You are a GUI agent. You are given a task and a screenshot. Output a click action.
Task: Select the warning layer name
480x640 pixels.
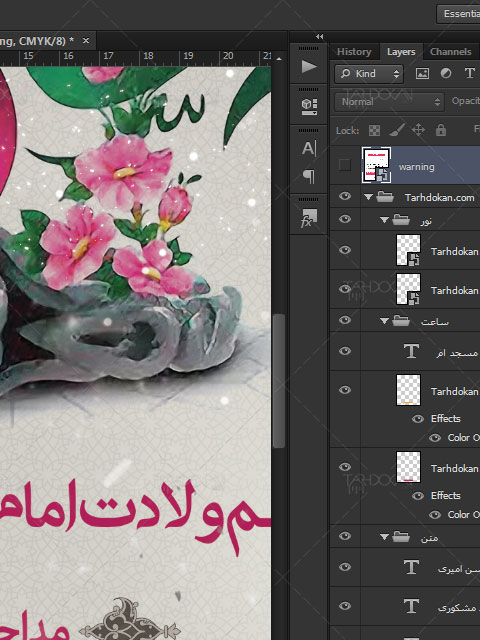point(417,167)
